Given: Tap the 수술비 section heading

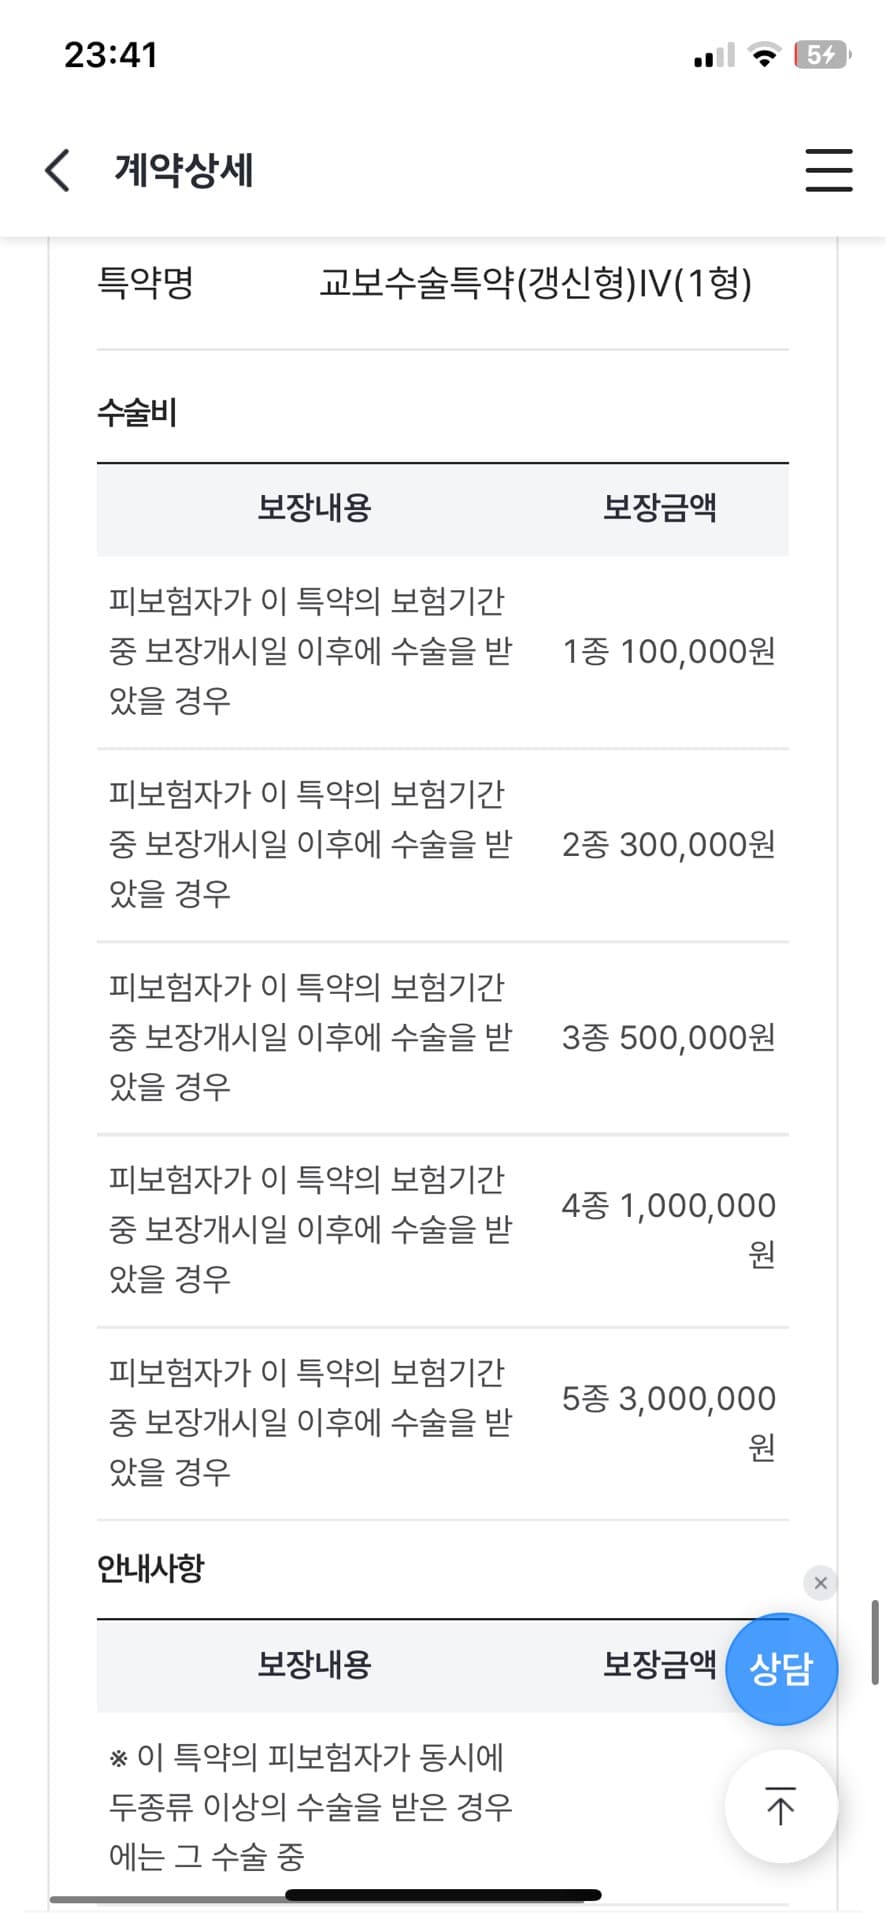Looking at the screenshot, I should 137,412.
